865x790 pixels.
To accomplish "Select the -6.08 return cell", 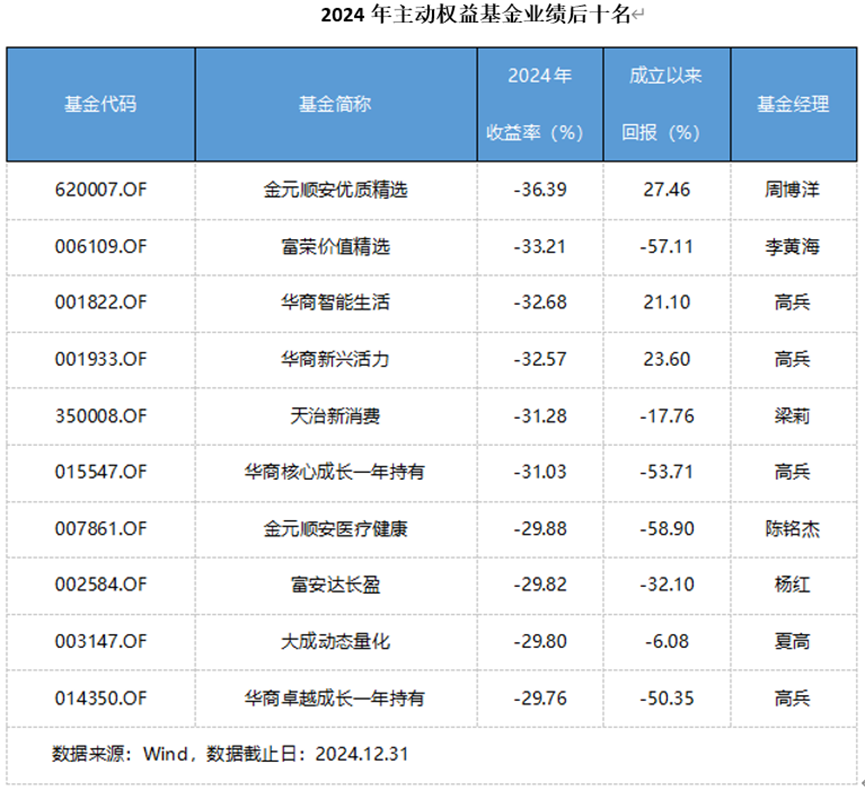I will pyautogui.click(x=667, y=641).
